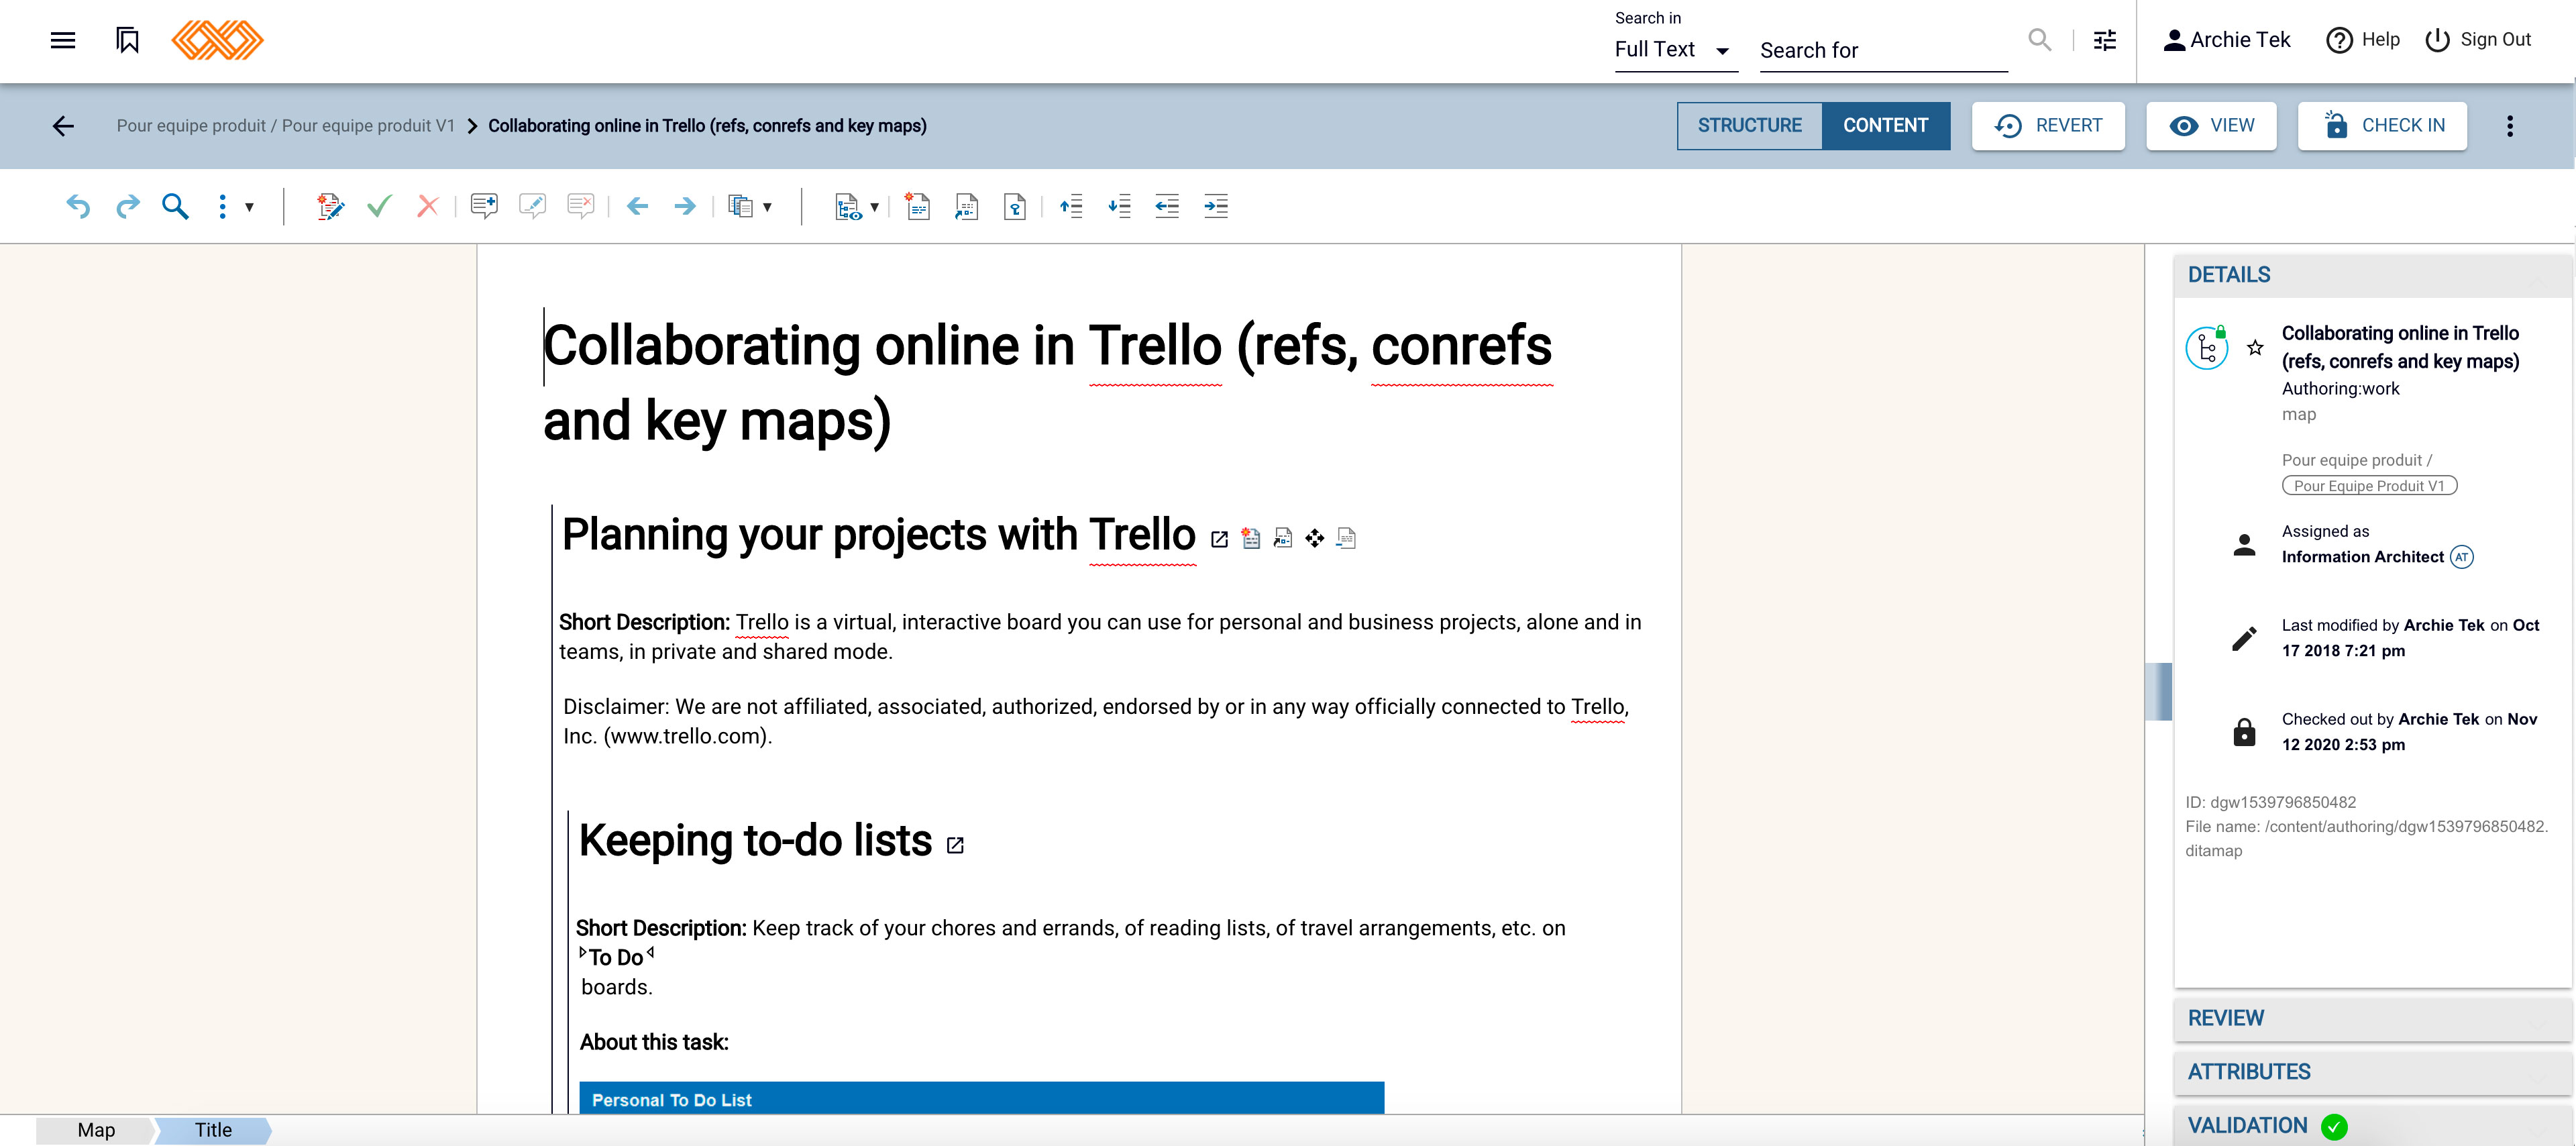Toggle favorite star for the map
Image resolution: width=2576 pixels, height=1146 pixels.
tap(2255, 348)
